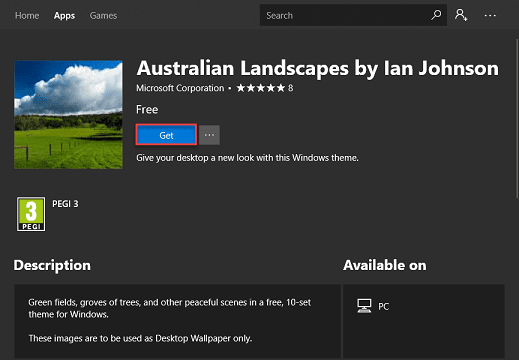Click the blue Get button
This screenshot has width=519, height=360.
click(x=166, y=135)
